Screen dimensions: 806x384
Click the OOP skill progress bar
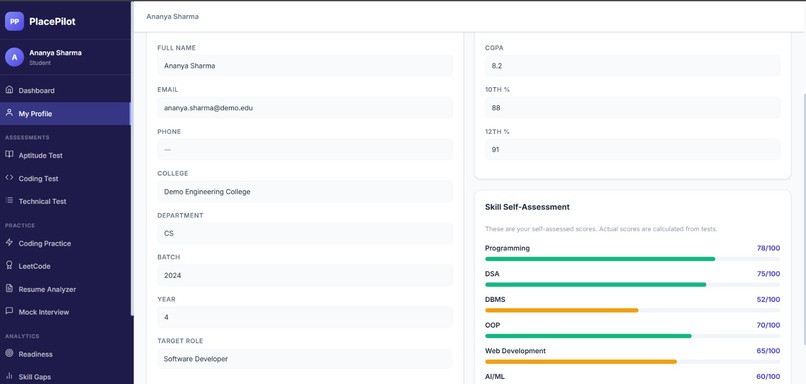pyautogui.click(x=632, y=336)
